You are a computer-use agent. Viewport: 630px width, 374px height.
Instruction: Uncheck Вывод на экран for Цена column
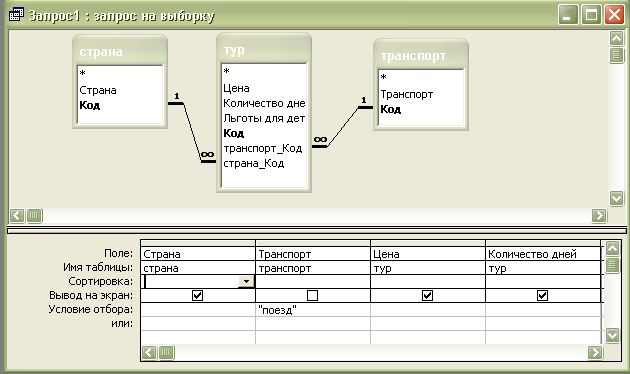click(427, 296)
